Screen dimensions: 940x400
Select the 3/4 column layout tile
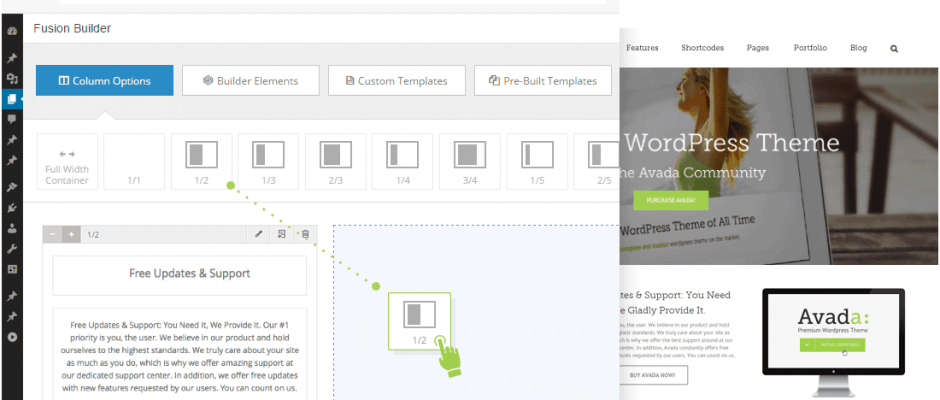[470, 162]
